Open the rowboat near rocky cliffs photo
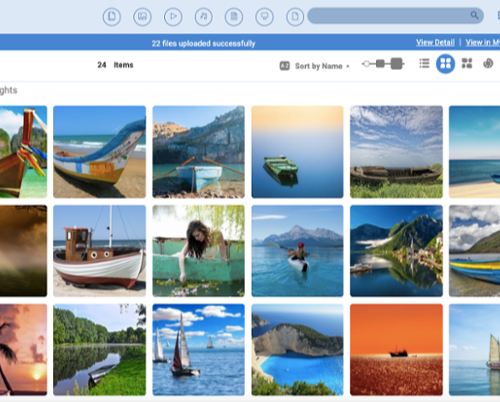This screenshot has width=500, height=403. pyautogui.click(x=199, y=152)
